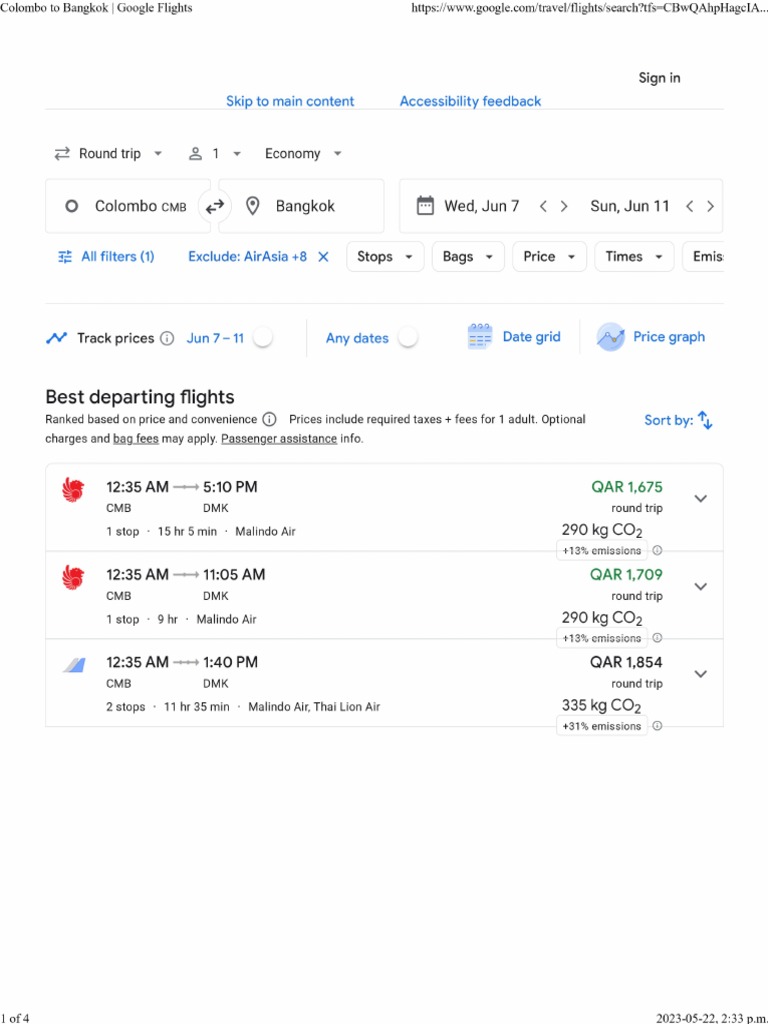Swap origin and destination with the arrows icon
The height and width of the screenshot is (1024, 768).
215,206
